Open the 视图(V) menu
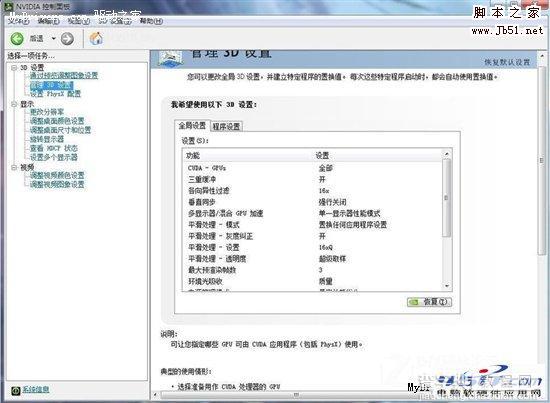550x403 pixels. tap(79, 21)
